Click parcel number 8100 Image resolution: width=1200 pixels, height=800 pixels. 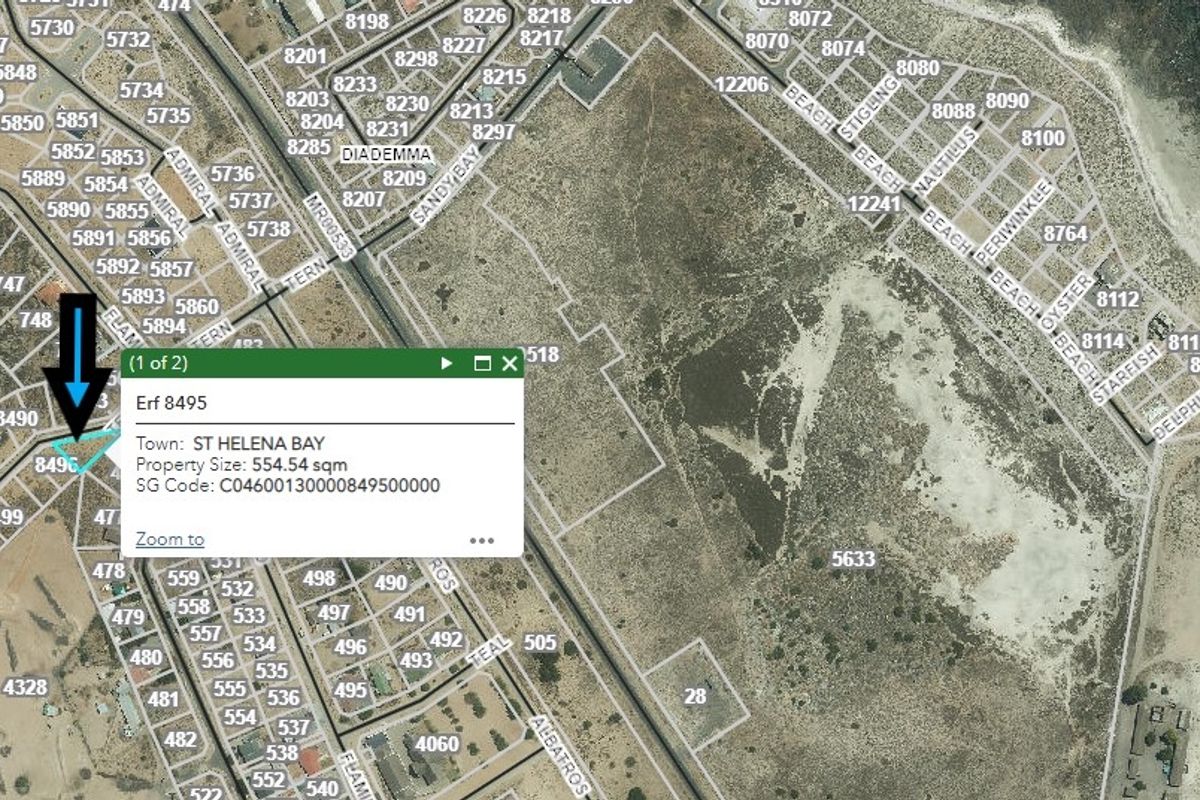coord(1044,137)
